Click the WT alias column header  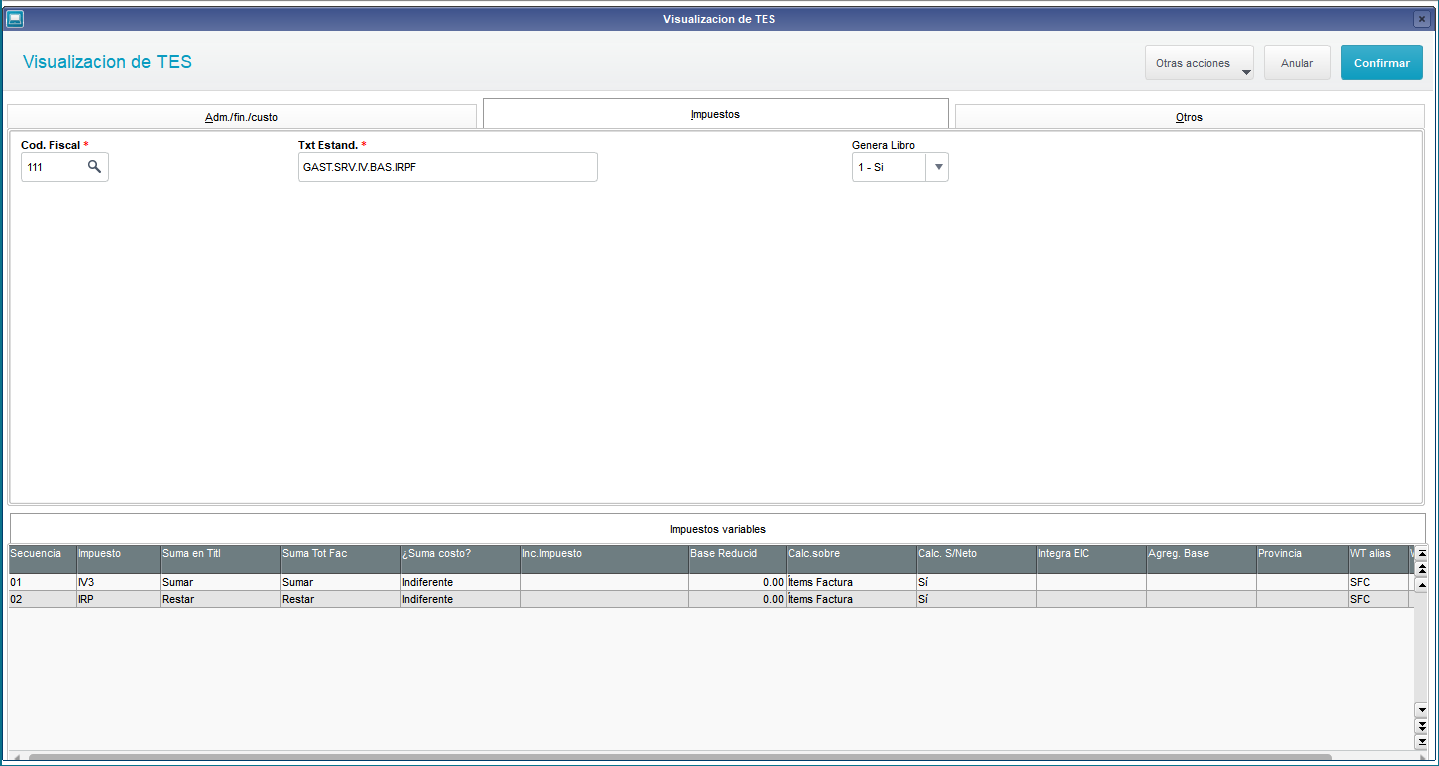coord(1378,559)
